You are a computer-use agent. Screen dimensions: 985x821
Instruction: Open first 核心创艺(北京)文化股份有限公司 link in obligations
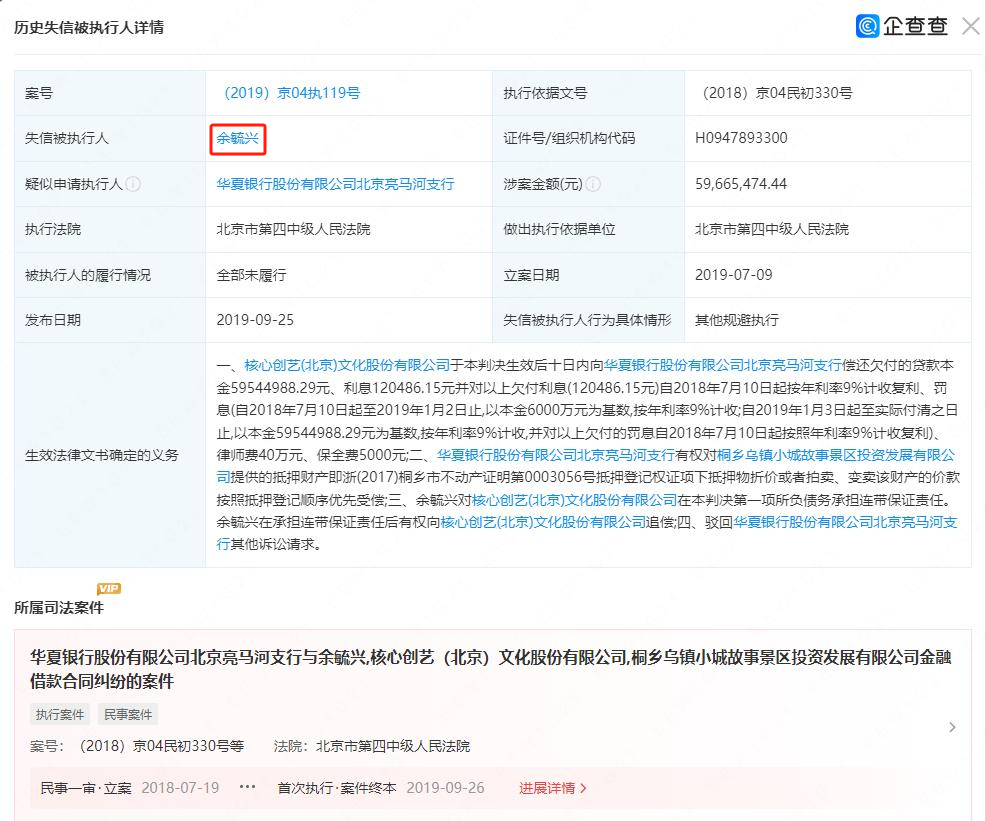pos(347,365)
